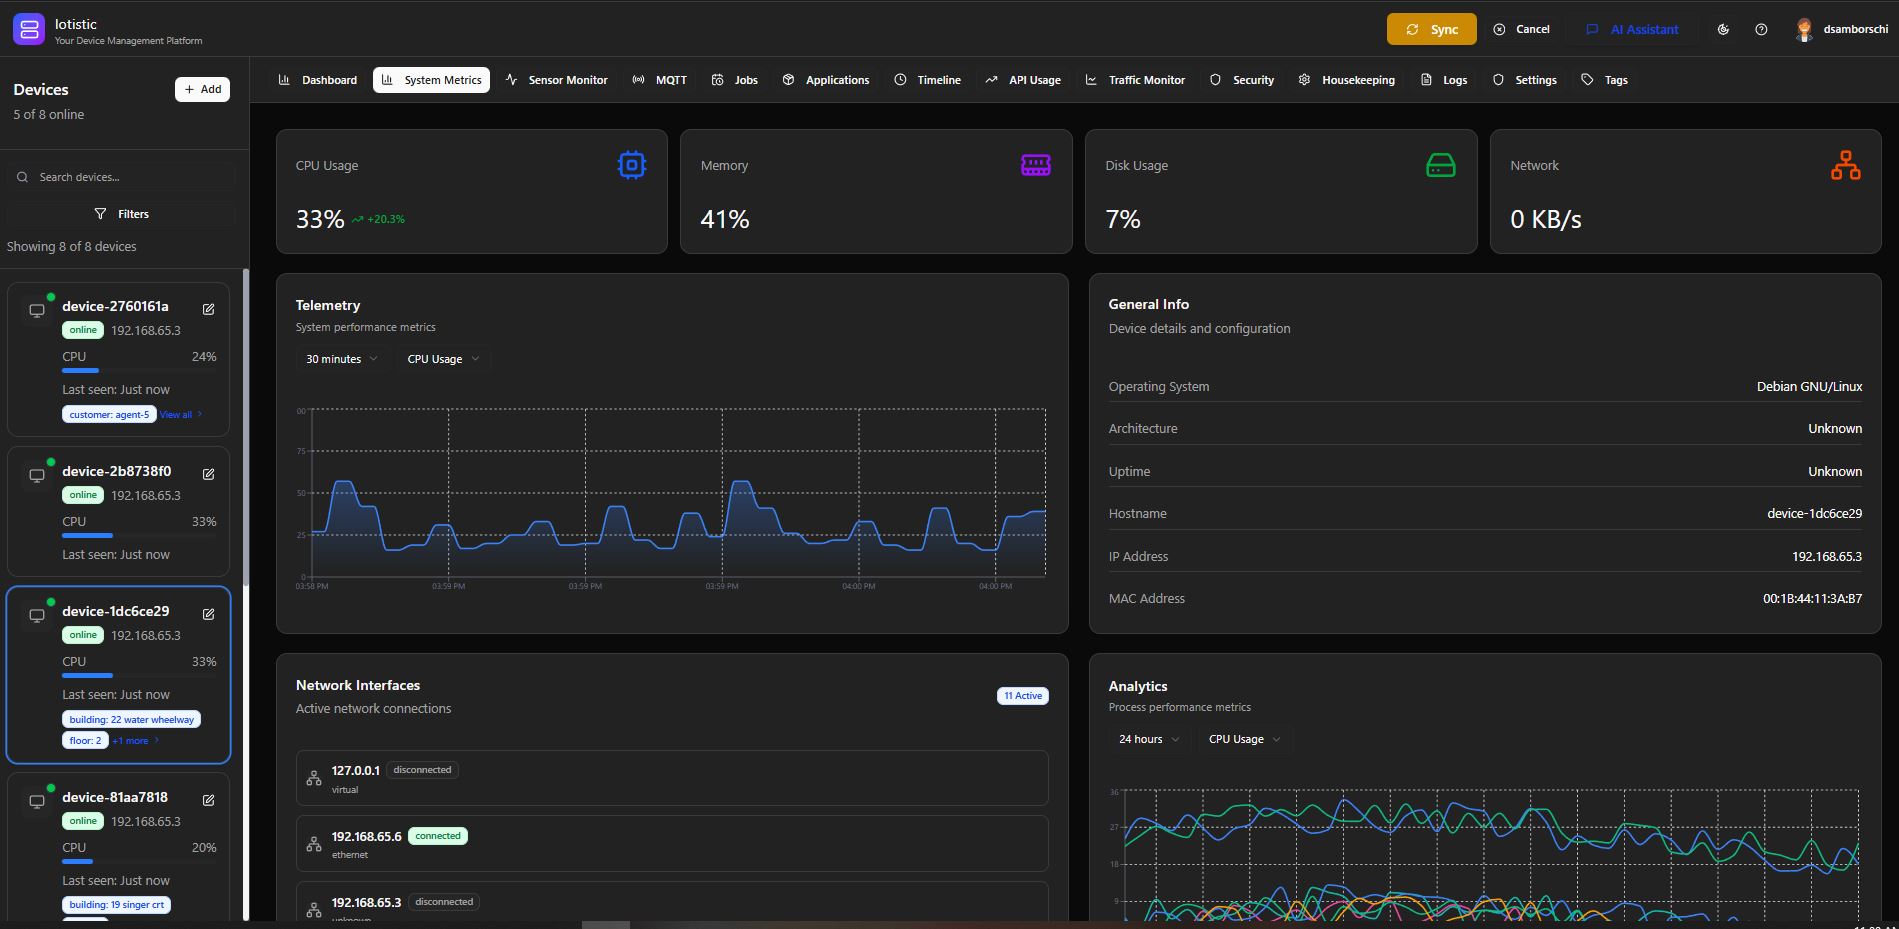Click the Network topology icon
The image size is (1899, 929).
(1845, 165)
